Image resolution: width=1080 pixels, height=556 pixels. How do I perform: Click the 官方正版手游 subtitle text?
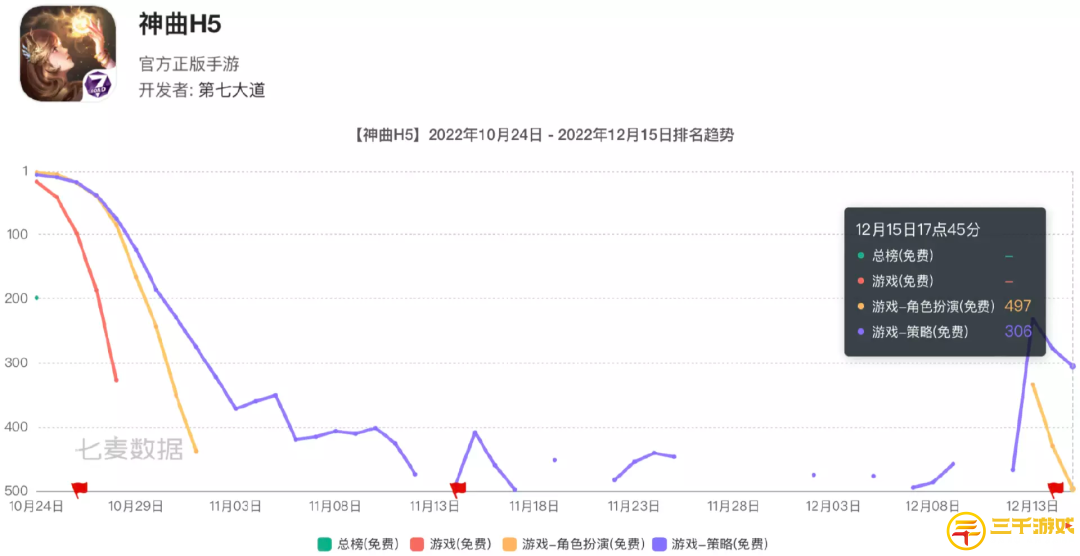[189, 65]
